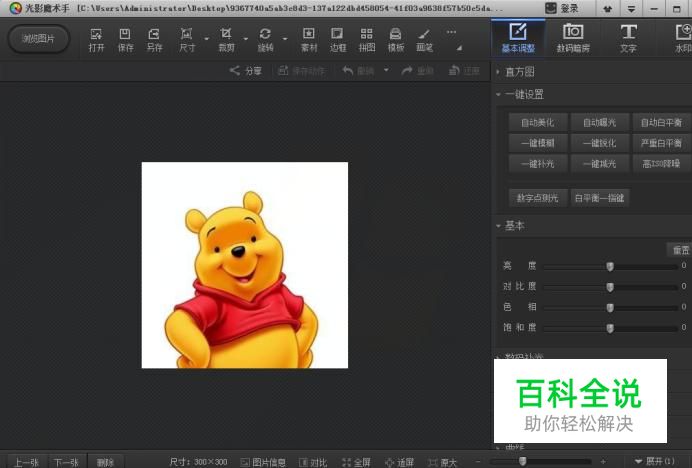Apply 一键减光 reduce light

click(x=599, y=164)
